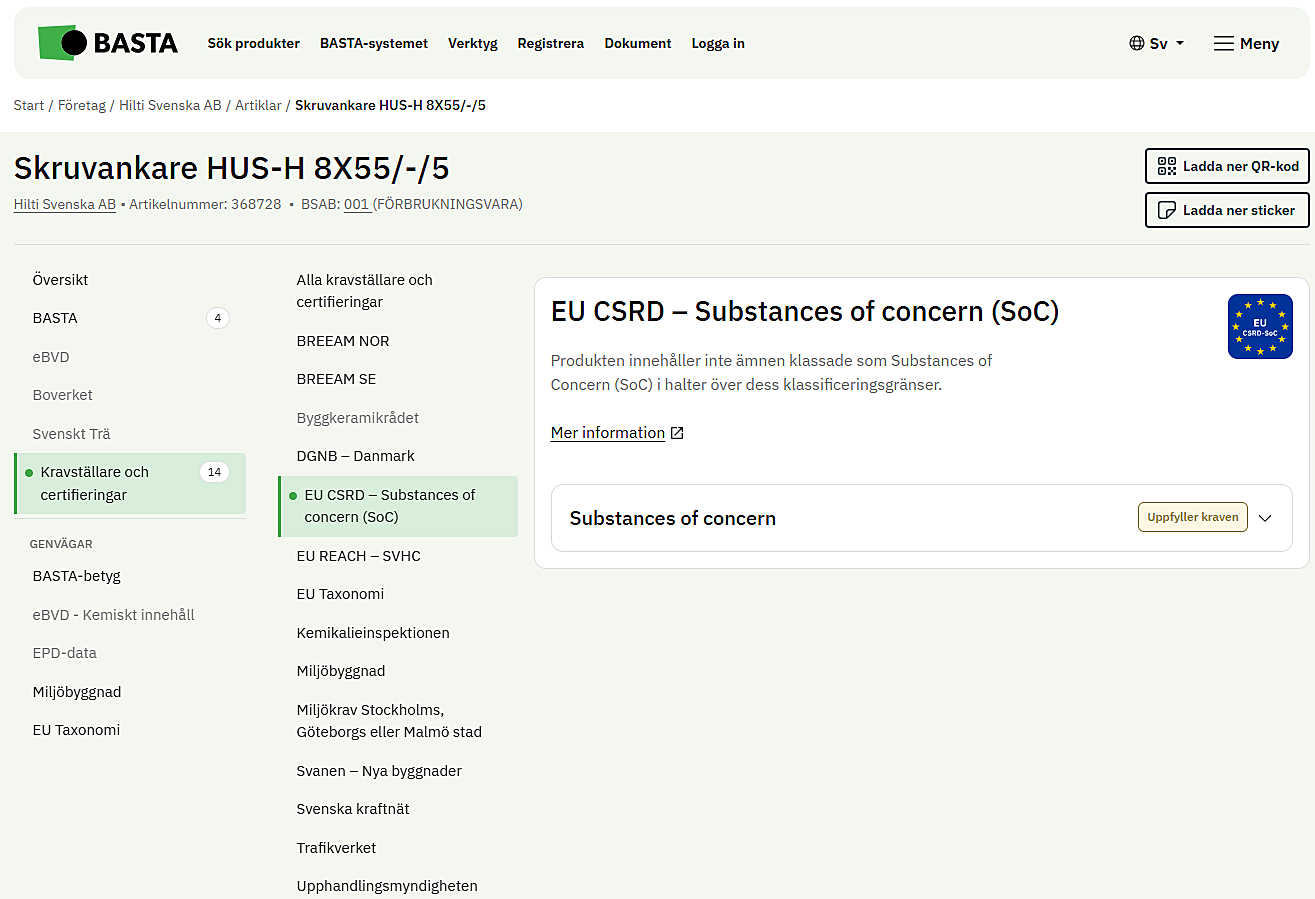Click the 14 count badge
The height and width of the screenshot is (899, 1315).
pyautogui.click(x=214, y=472)
